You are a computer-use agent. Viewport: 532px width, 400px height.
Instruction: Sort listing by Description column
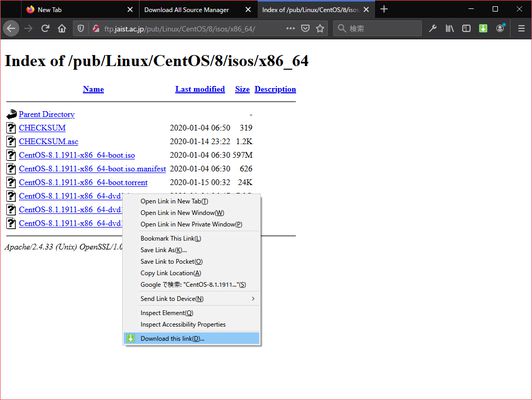275,89
